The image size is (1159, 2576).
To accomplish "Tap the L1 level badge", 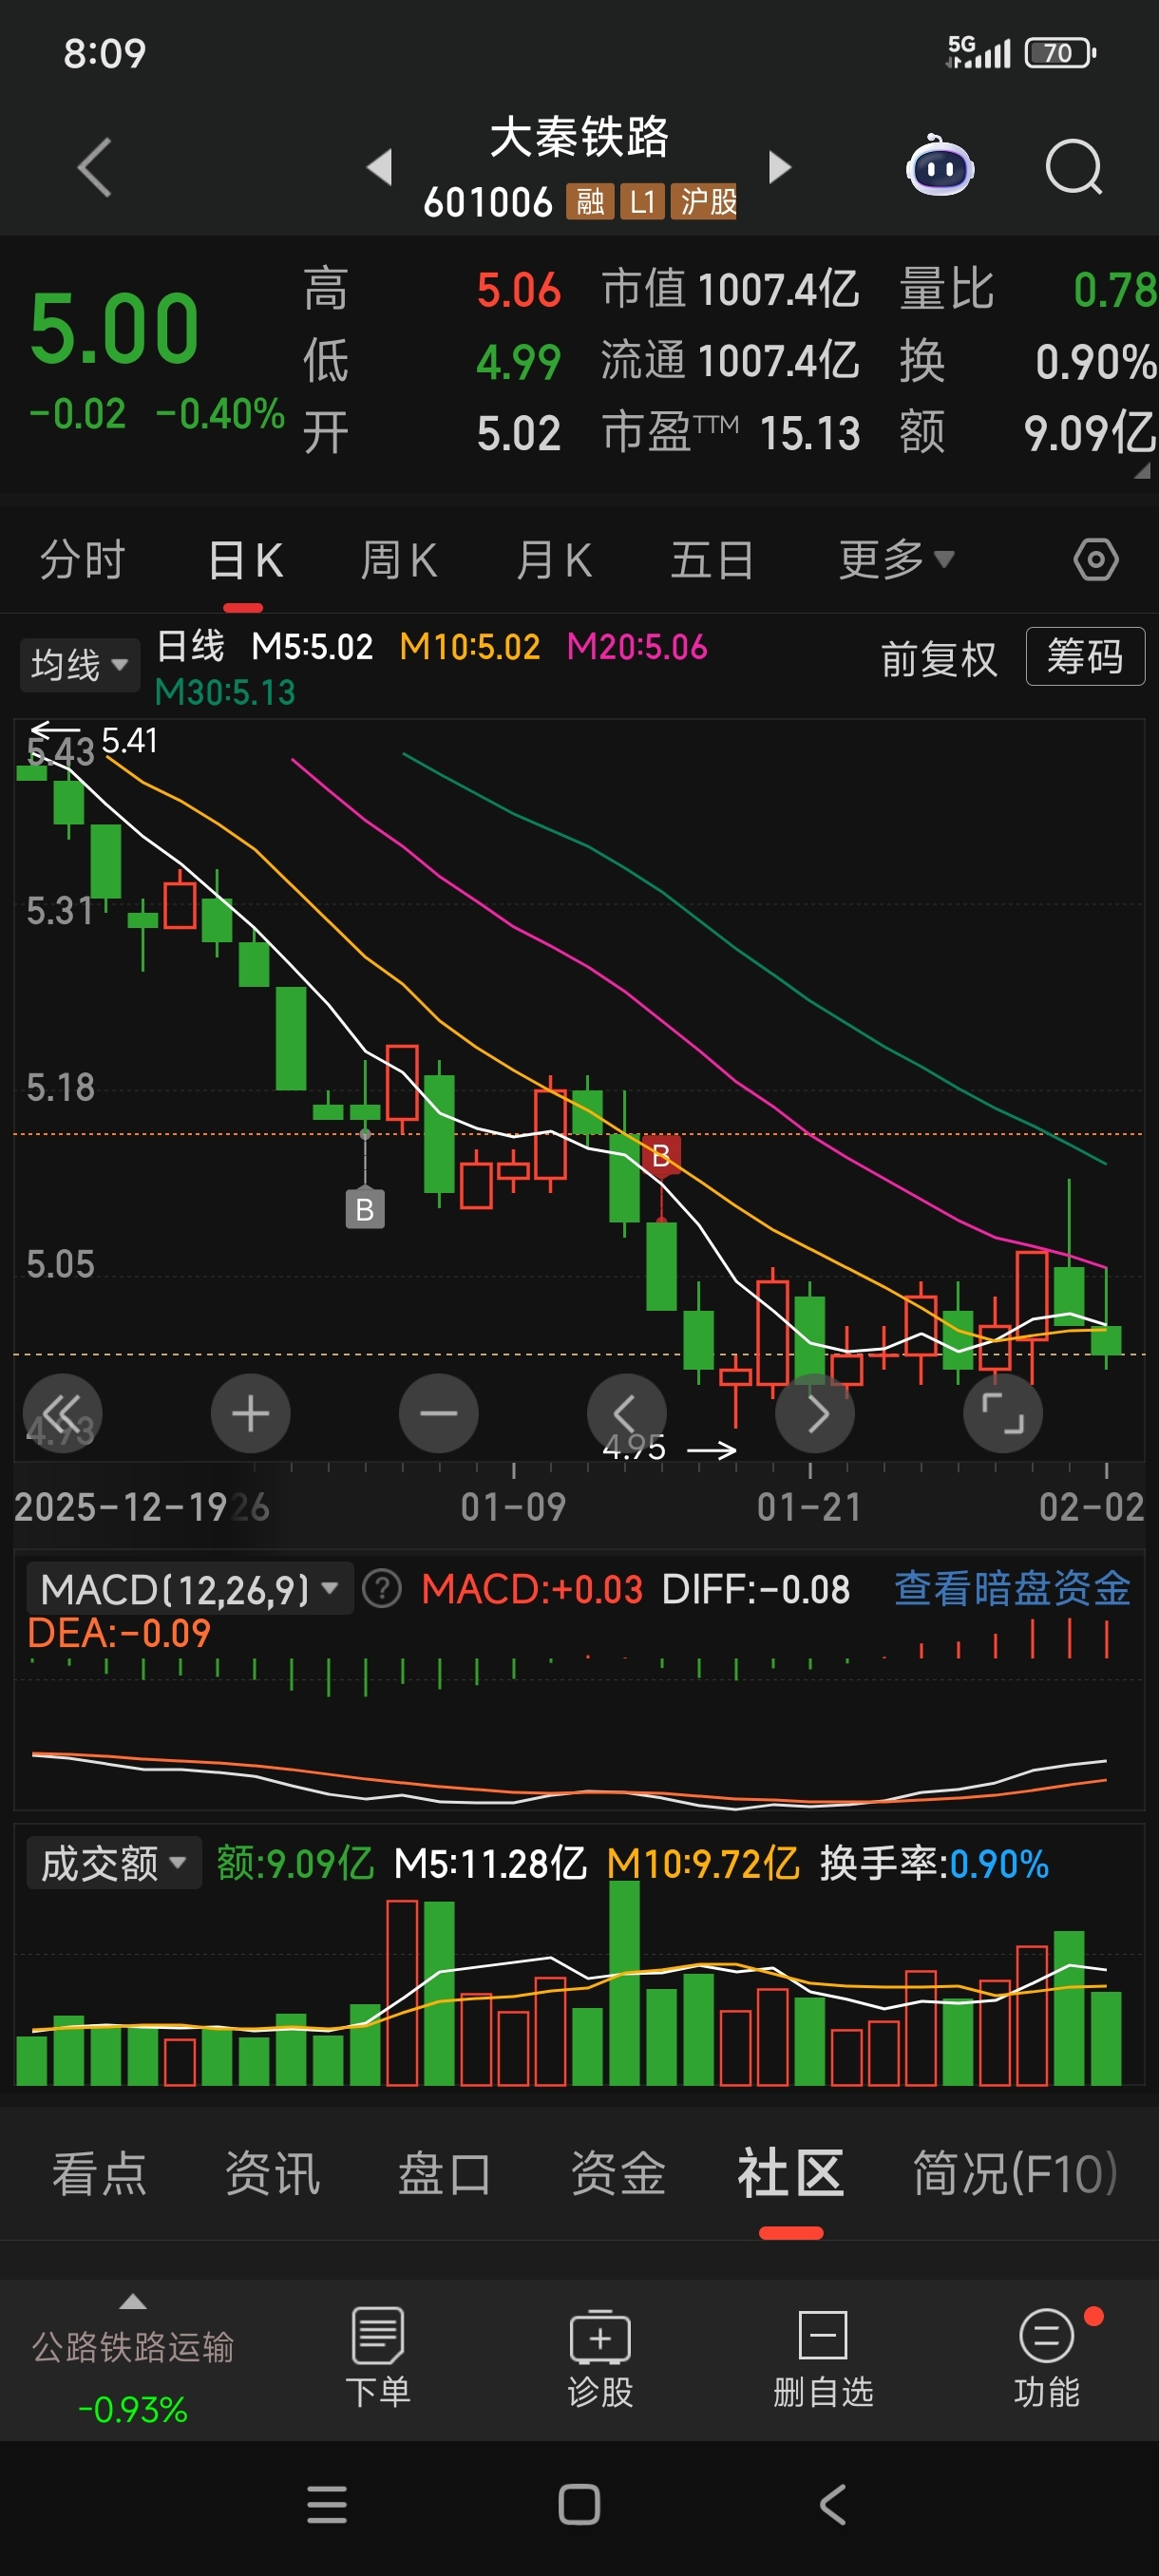I will (642, 202).
